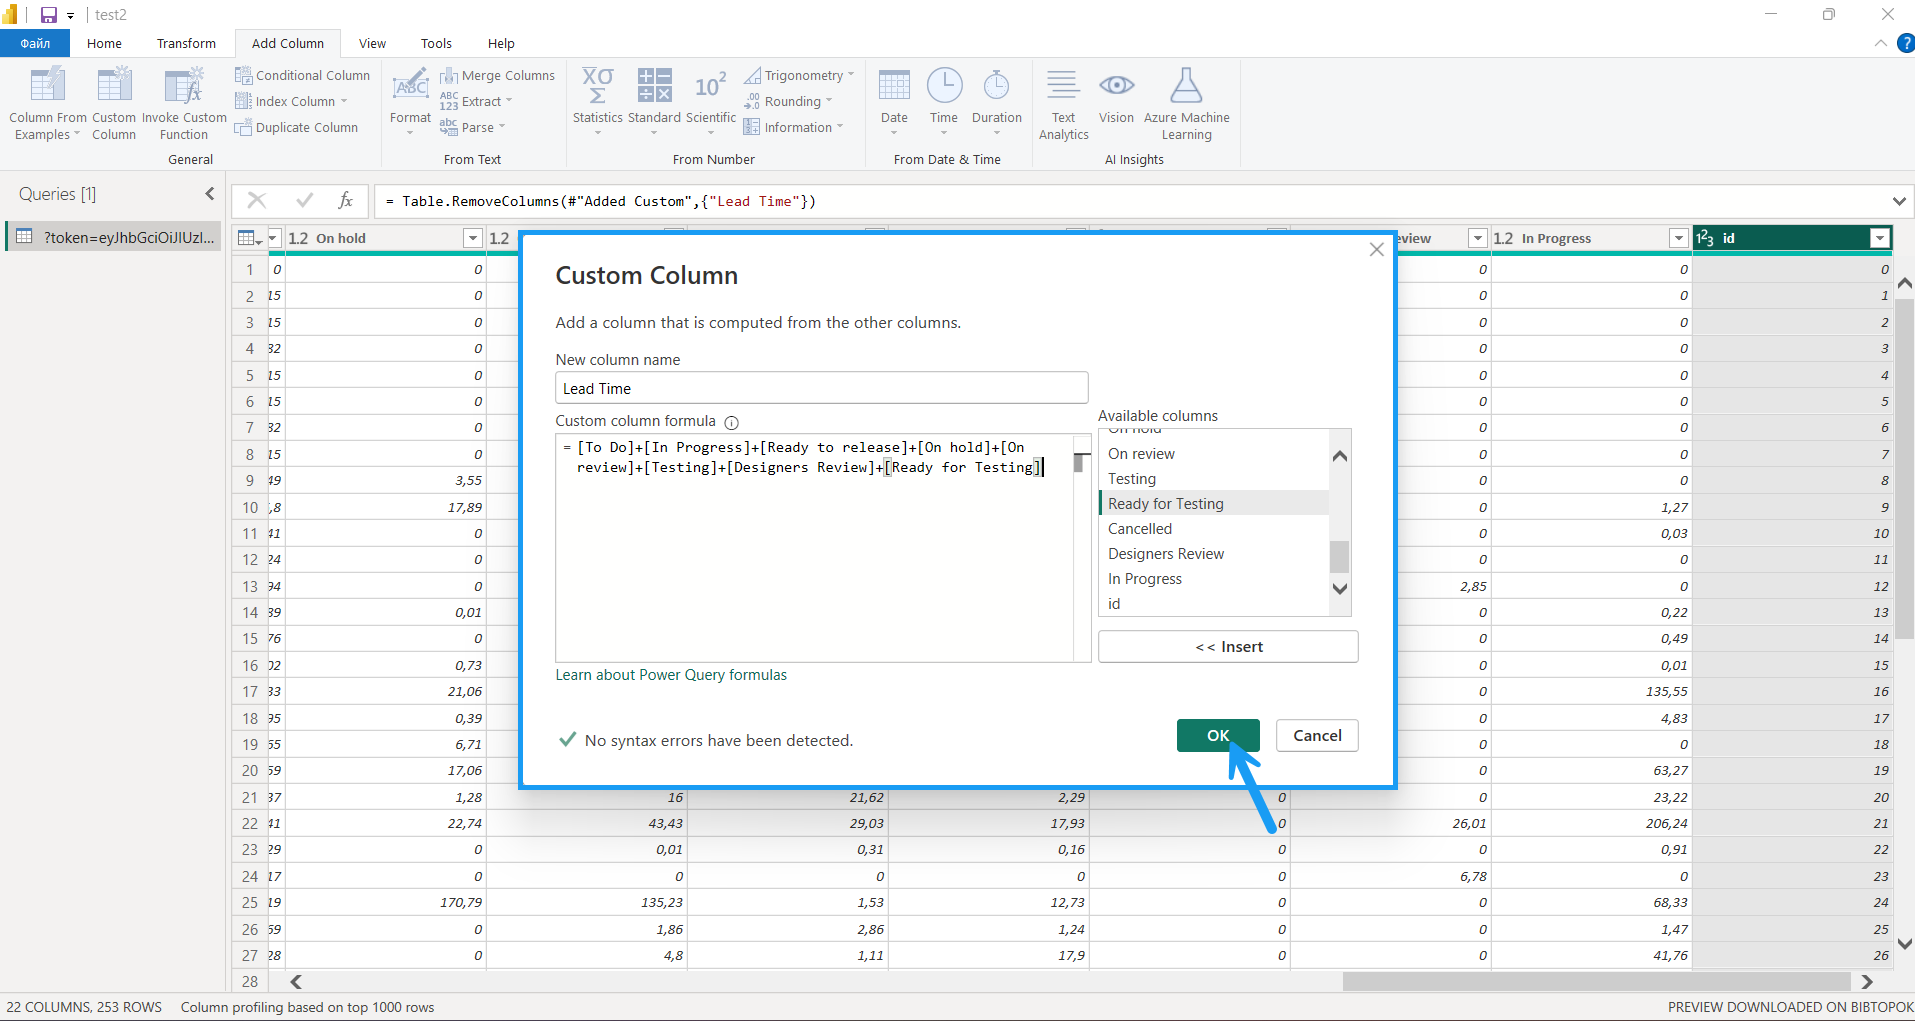Switch to the Transform tab
Viewport: 1915px width, 1021px height.
pos(186,43)
